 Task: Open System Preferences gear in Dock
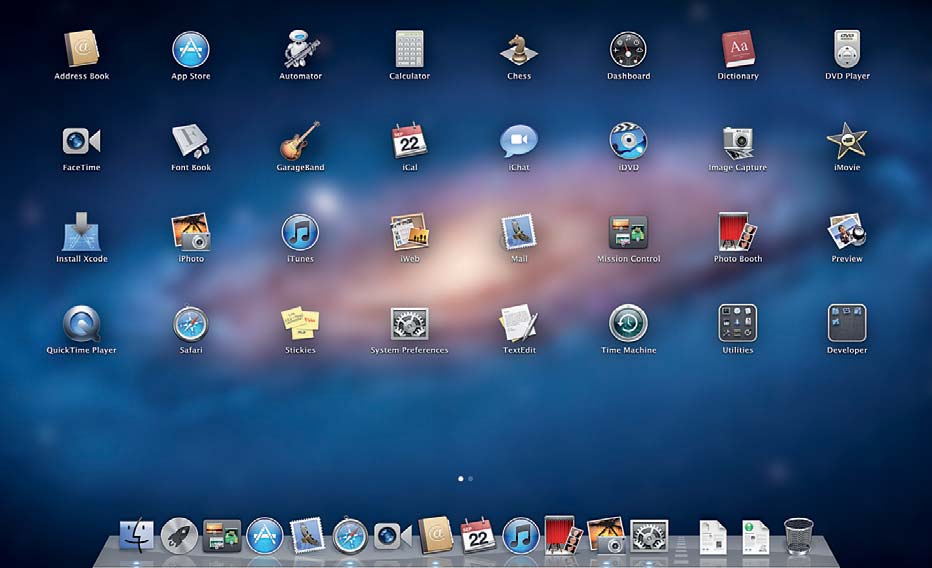(x=649, y=535)
